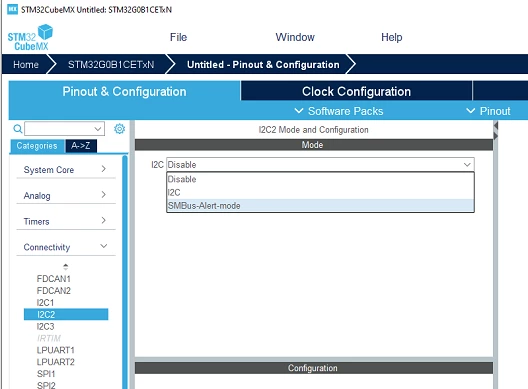Expand panel using right arrow at right edge
Viewport: 528px width, 389px height.
click(496, 136)
